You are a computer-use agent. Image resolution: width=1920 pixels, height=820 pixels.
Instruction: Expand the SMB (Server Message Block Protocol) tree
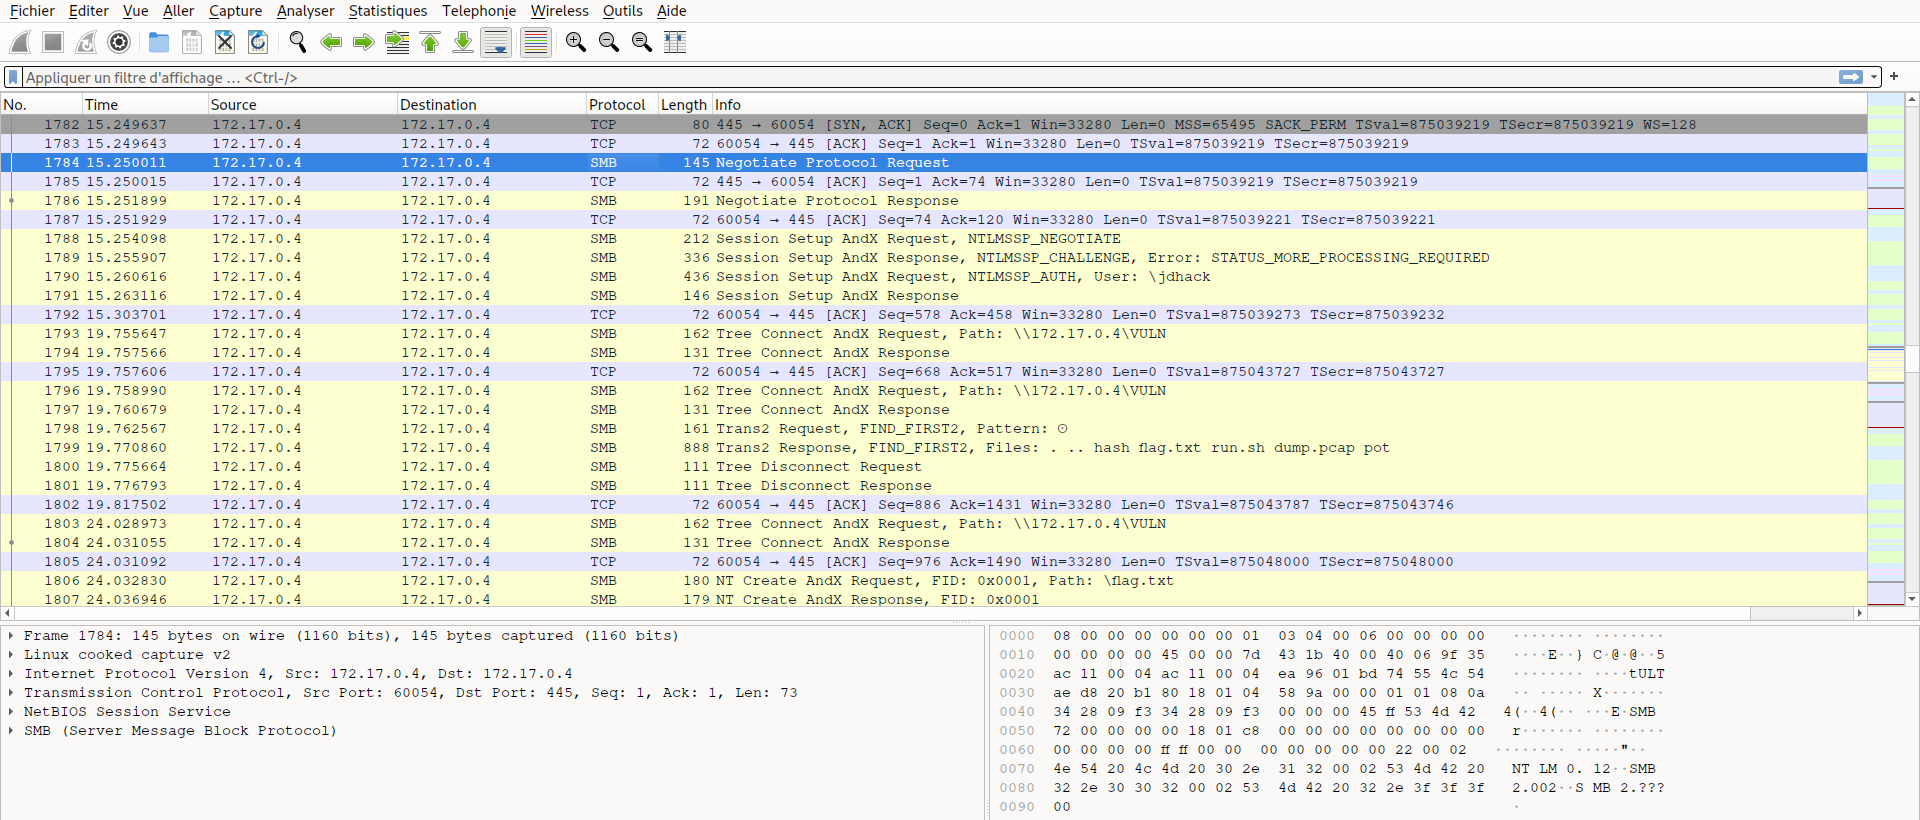point(11,731)
